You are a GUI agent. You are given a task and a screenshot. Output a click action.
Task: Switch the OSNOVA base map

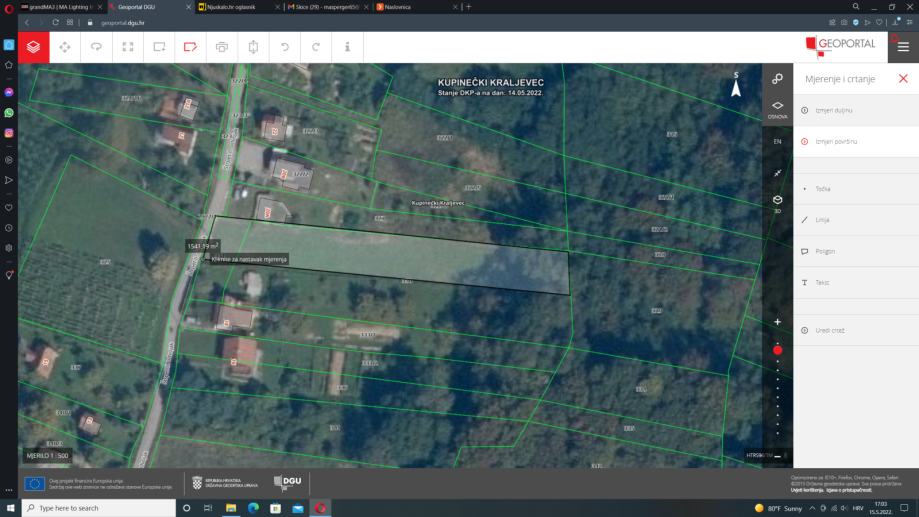click(777, 110)
